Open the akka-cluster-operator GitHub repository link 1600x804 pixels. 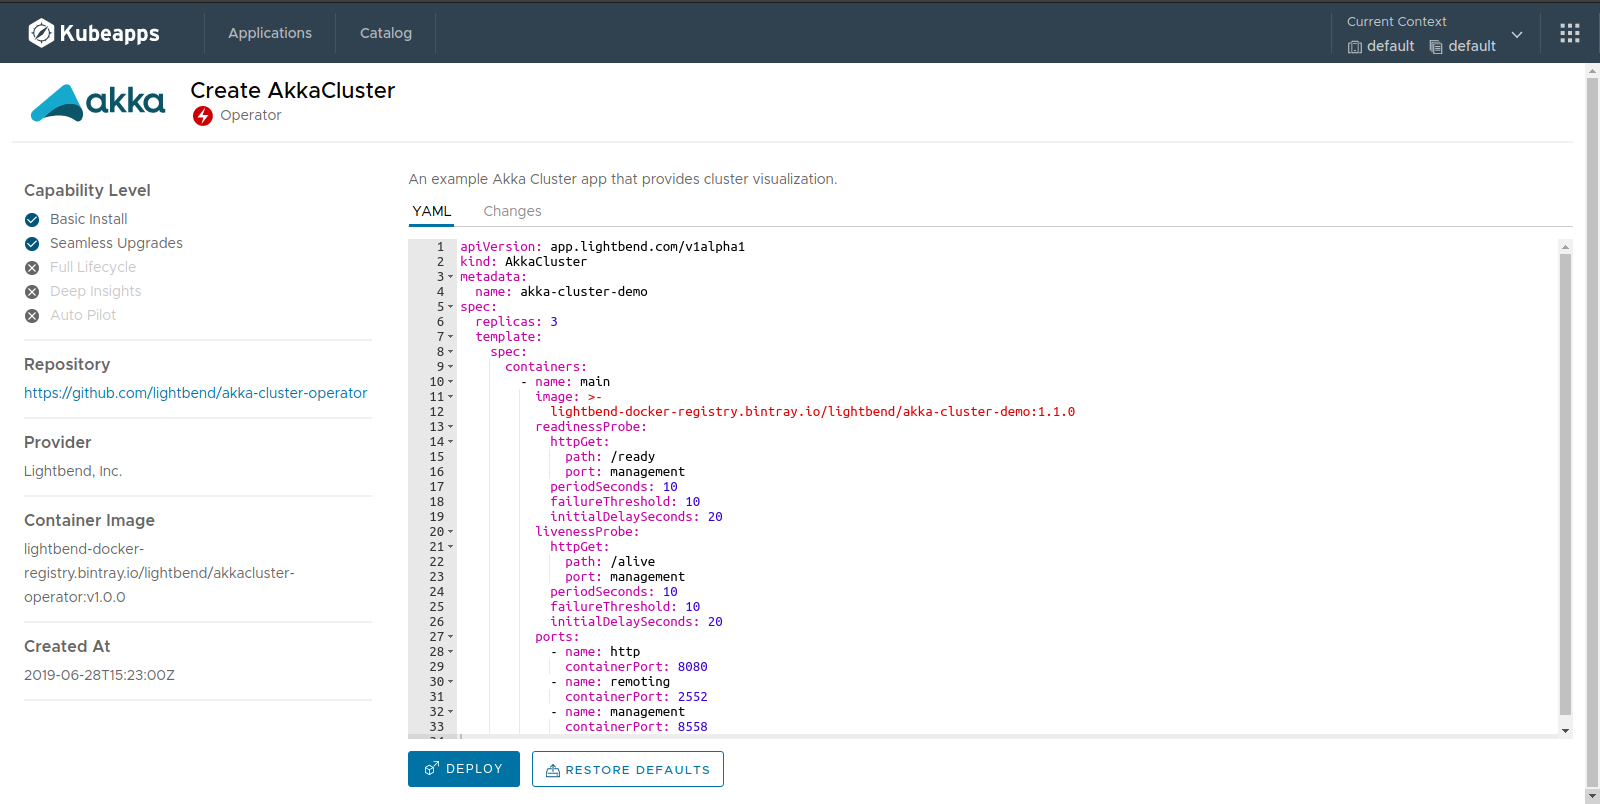195,393
